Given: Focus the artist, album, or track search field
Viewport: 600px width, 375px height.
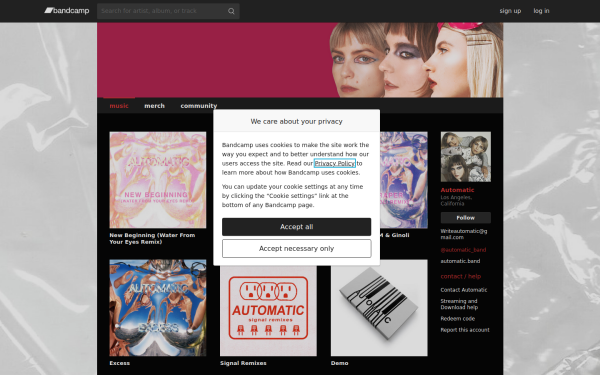Looking at the screenshot, I should [x=163, y=11].
